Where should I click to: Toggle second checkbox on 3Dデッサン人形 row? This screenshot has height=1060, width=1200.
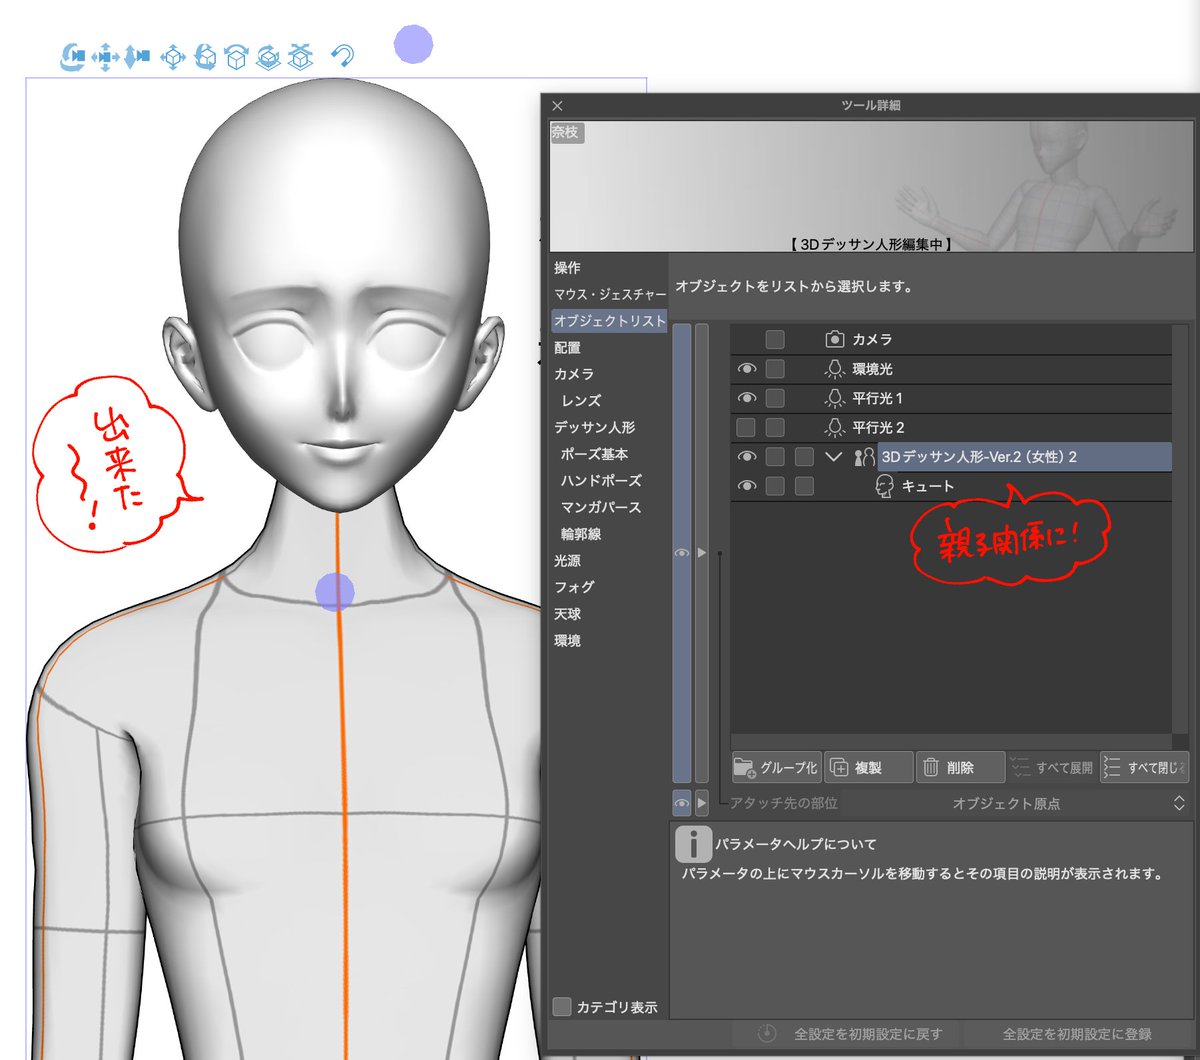[x=804, y=457]
